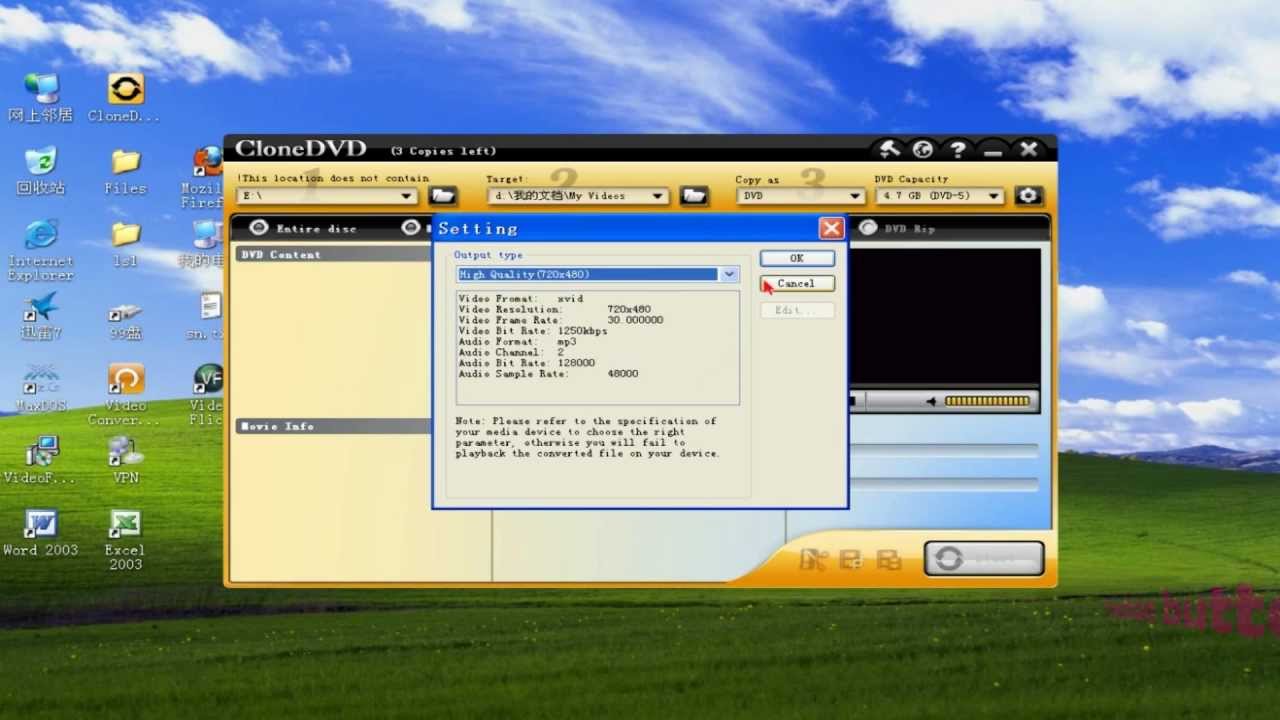Screen dimensions: 1280x720
Task: Click the upper progress bar under preview
Action: 943,451
